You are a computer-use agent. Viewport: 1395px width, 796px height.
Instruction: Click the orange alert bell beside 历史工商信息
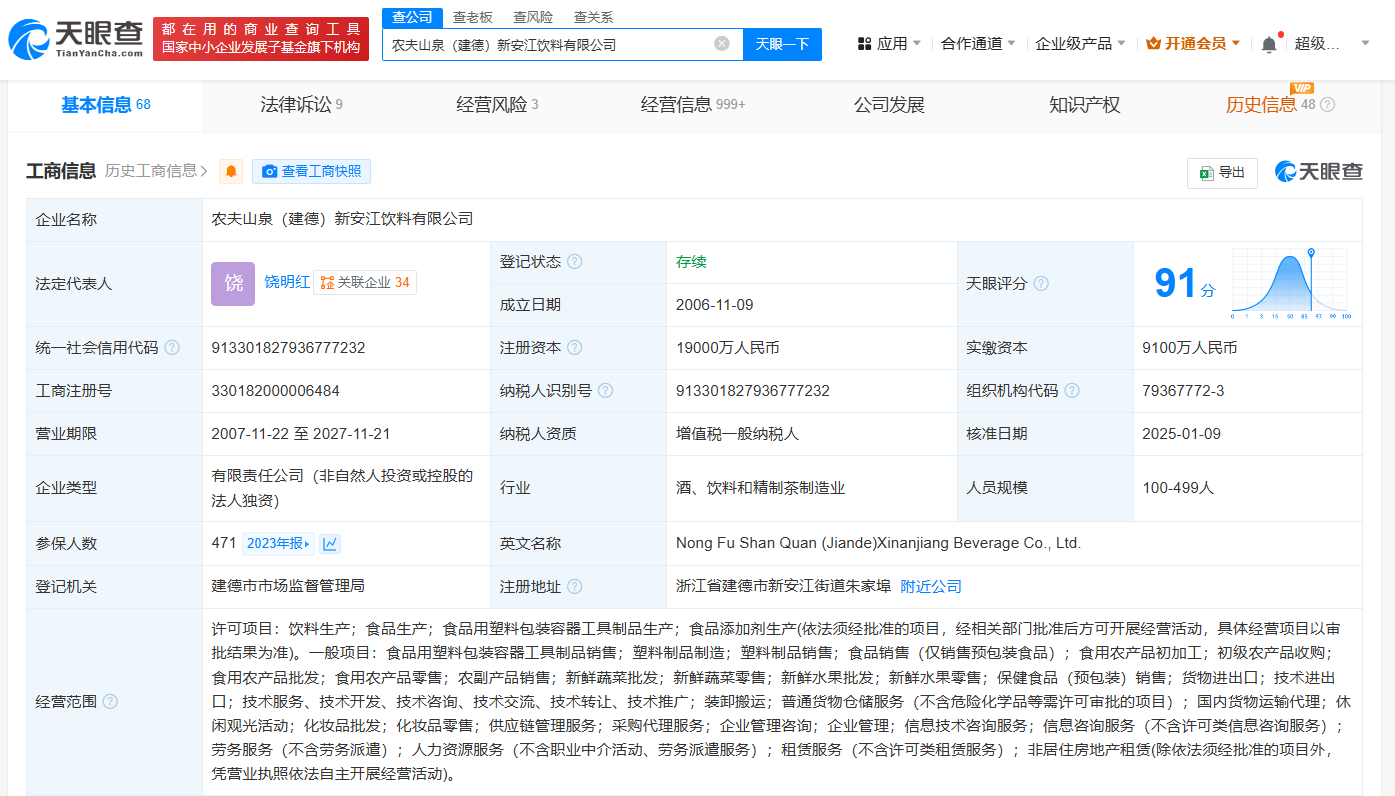click(x=231, y=171)
